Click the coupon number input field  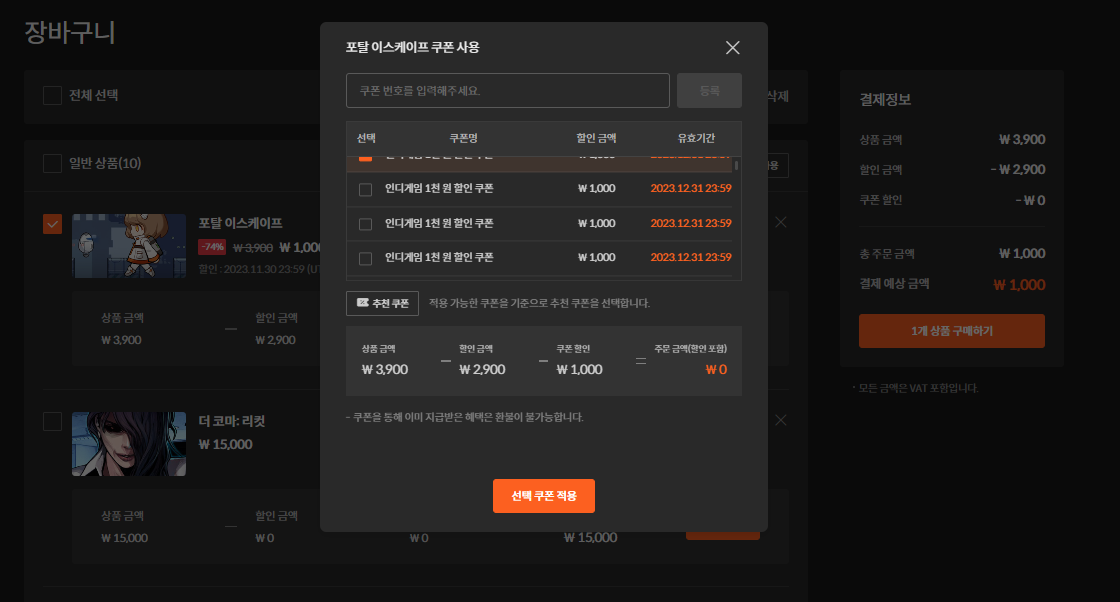click(507, 90)
